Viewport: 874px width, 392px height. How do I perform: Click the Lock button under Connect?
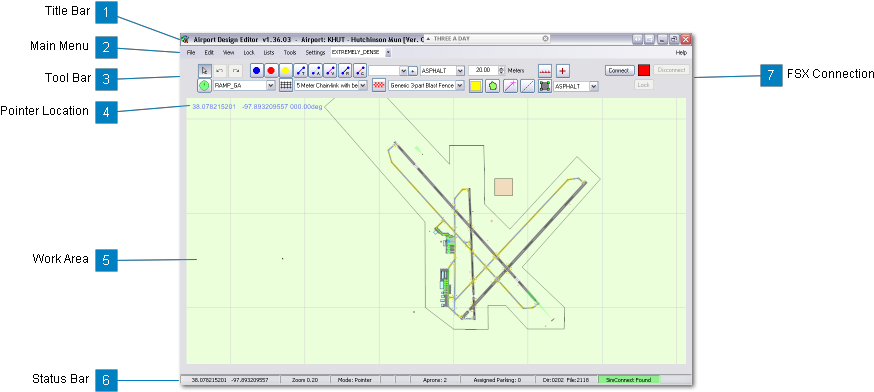click(644, 85)
